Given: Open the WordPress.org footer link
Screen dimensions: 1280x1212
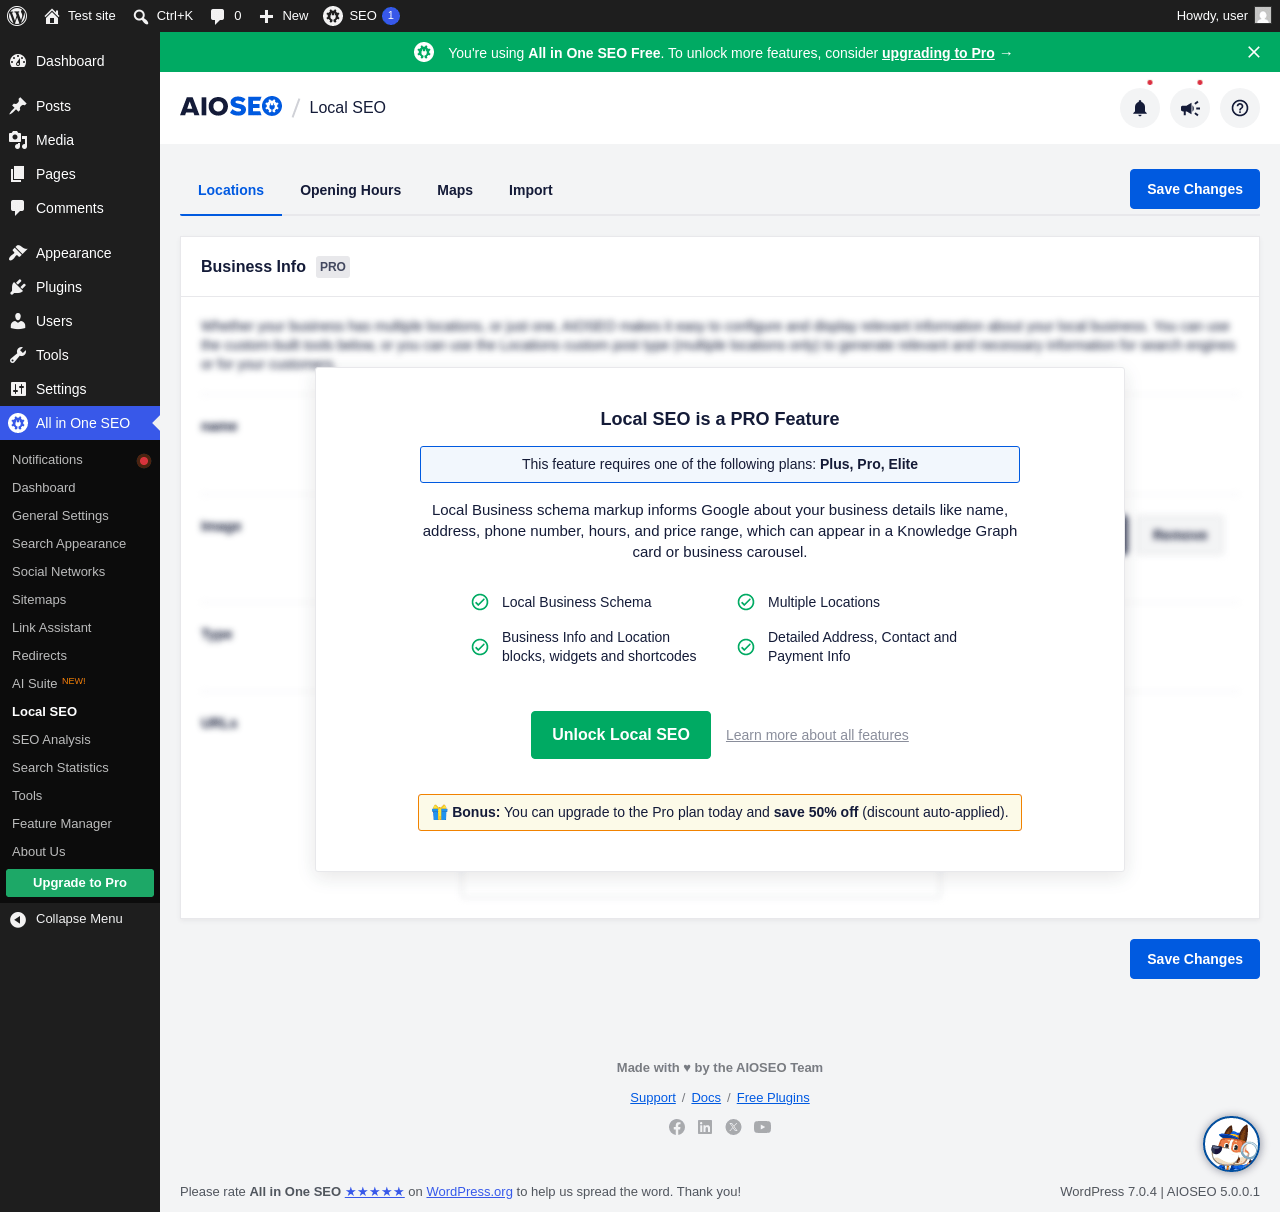Looking at the screenshot, I should click(x=469, y=1192).
